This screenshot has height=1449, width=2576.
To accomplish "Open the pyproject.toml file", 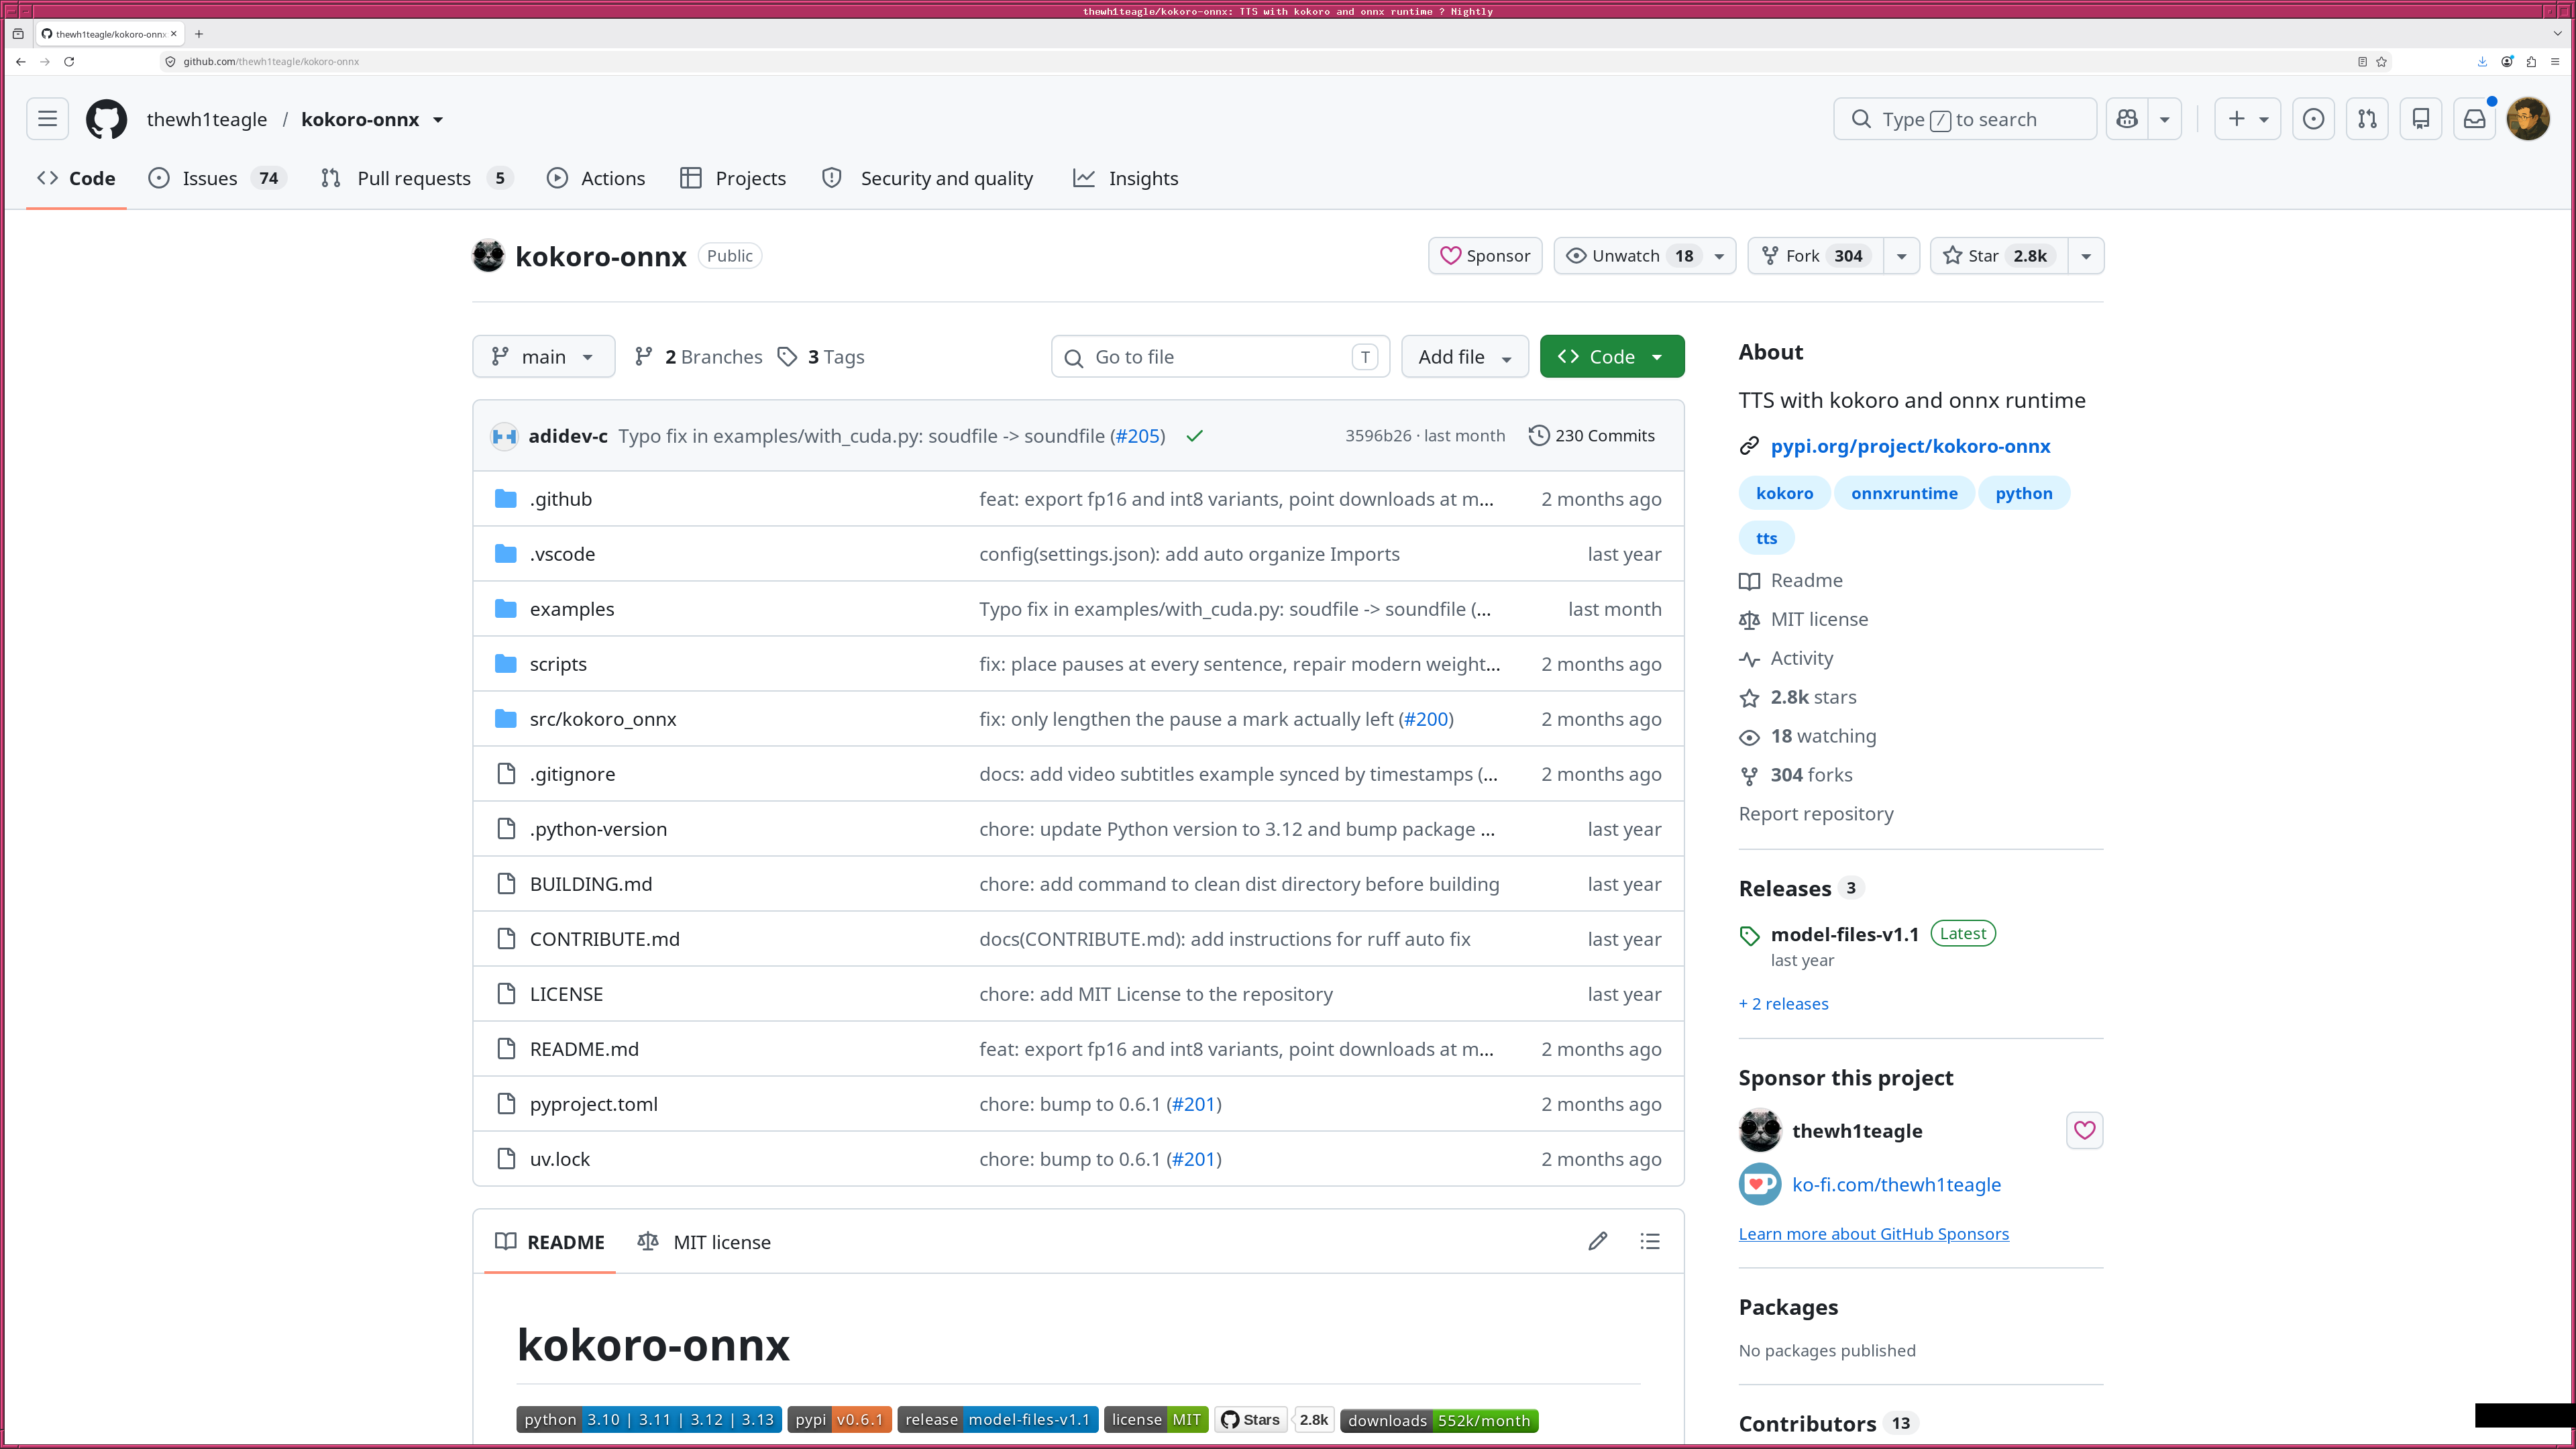I will point(594,1104).
